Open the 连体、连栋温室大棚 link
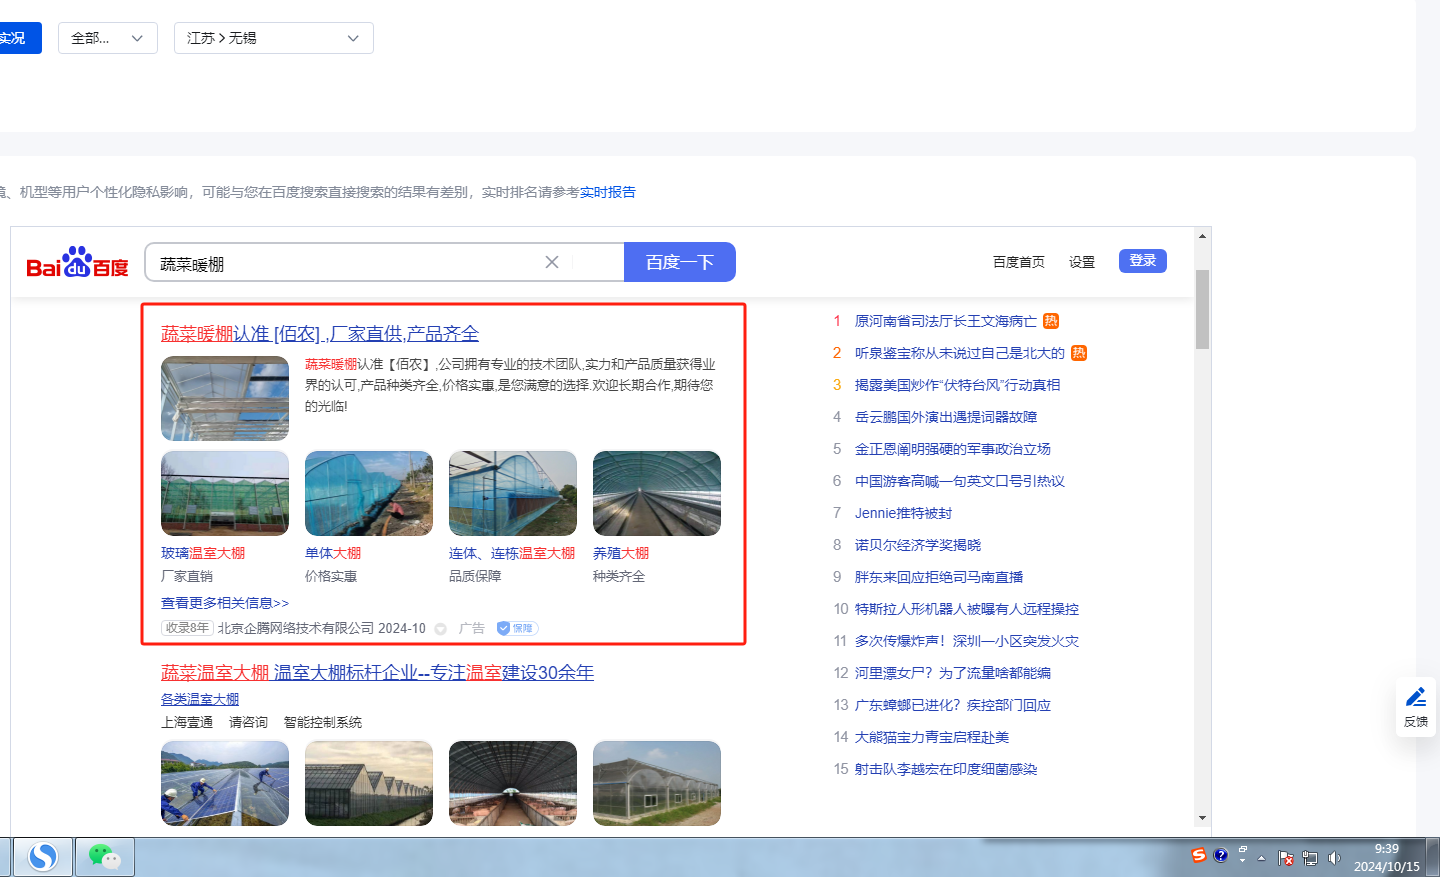This screenshot has width=1440, height=877. 512,553
